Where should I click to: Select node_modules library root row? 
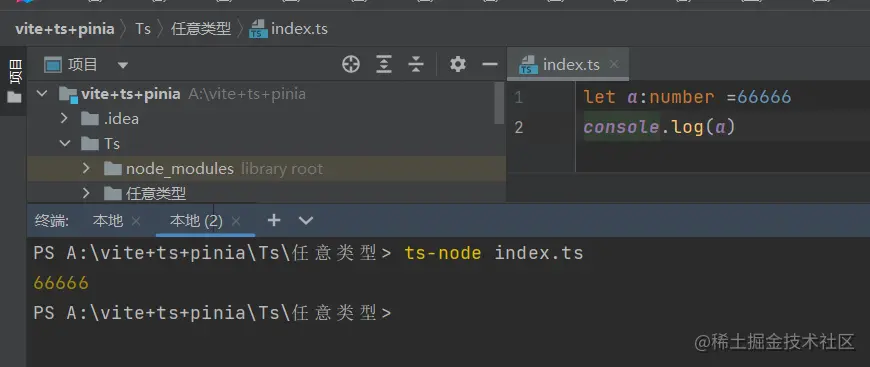click(x=266, y=168)
